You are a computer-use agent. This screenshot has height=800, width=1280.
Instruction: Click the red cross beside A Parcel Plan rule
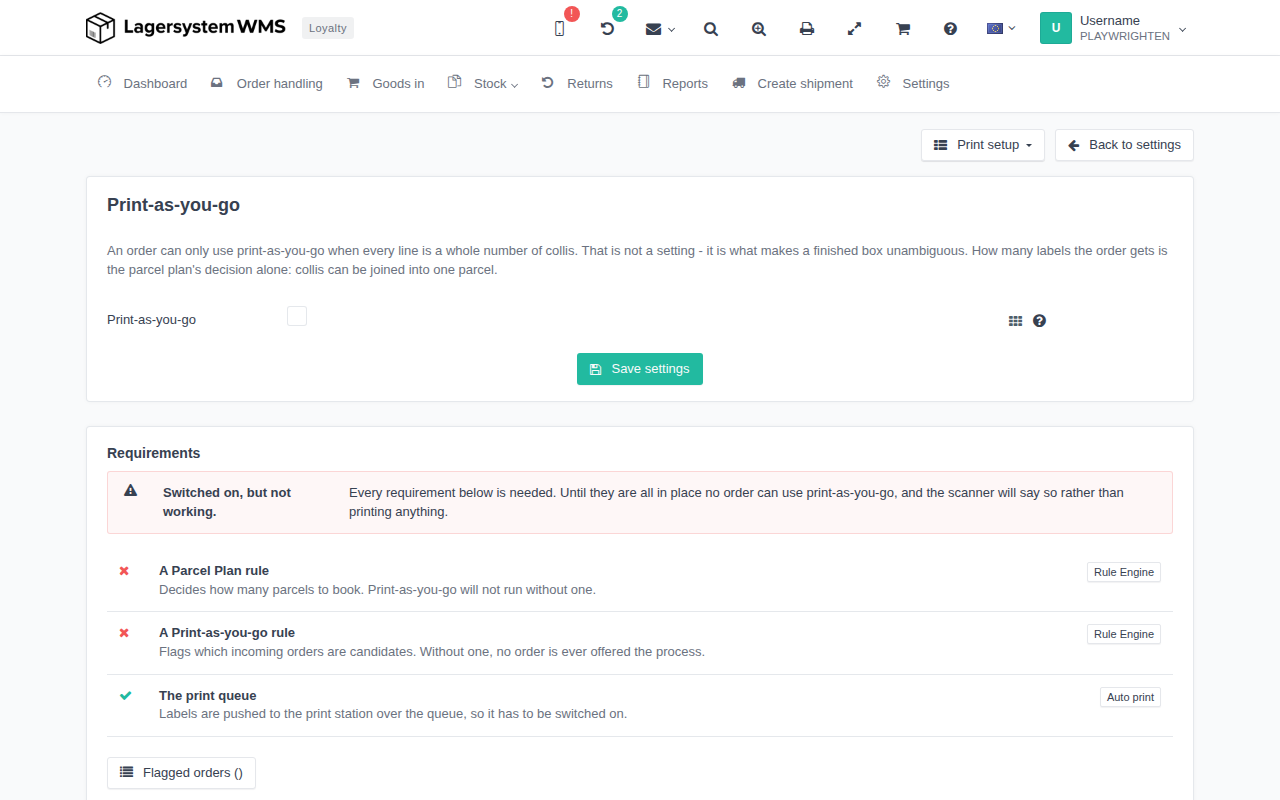coord(124,571)
